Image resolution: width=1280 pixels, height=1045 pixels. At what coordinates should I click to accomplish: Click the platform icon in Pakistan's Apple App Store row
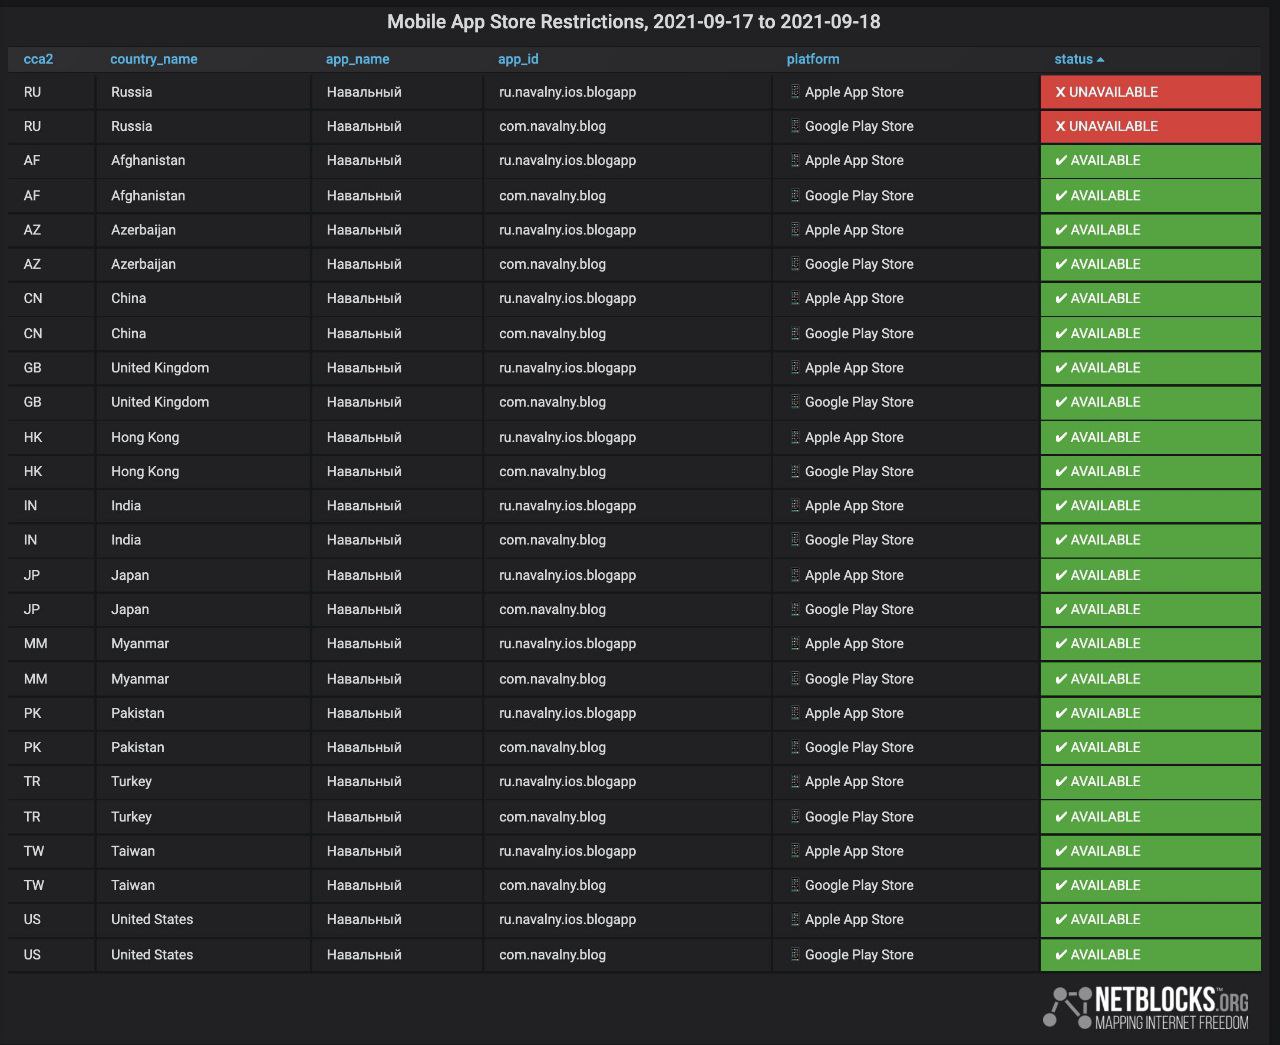pos(795,713)
